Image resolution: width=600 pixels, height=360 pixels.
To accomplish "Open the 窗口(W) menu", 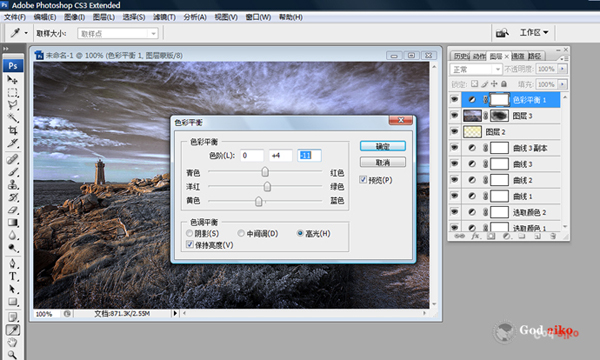I will click(258, 17).
